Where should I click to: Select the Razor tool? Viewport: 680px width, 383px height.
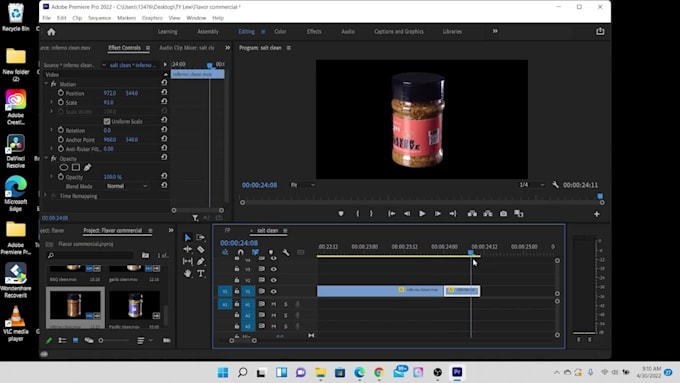pos(200,249)
